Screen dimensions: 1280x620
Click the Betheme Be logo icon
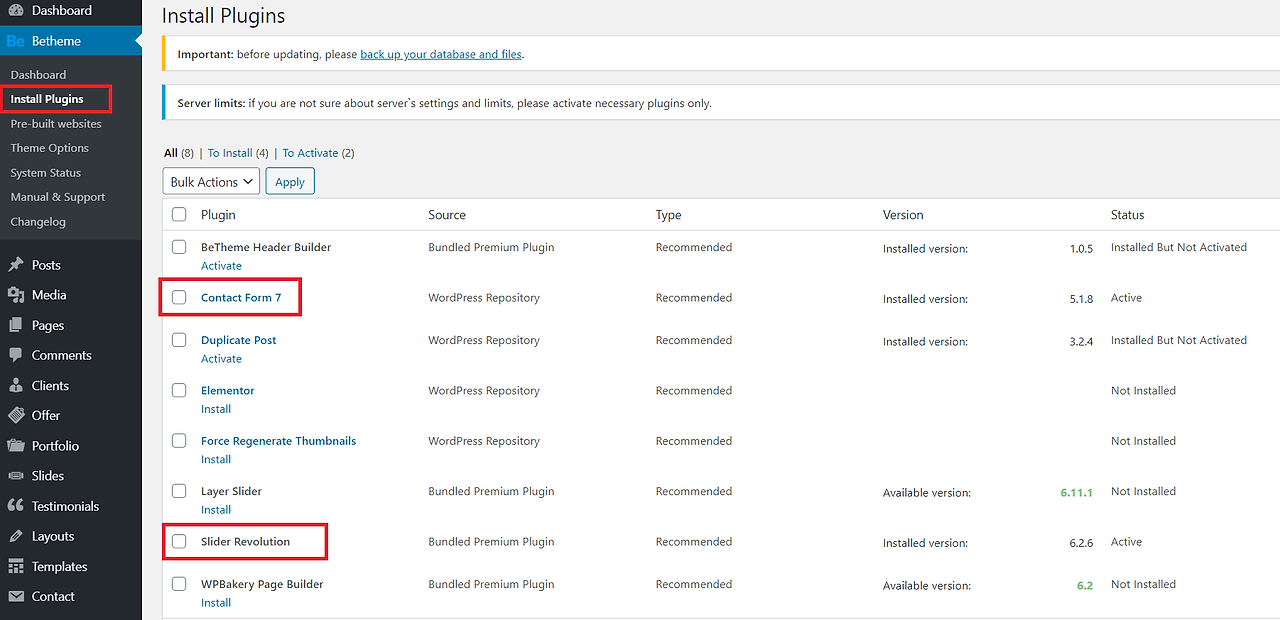(x=16, y=41)
